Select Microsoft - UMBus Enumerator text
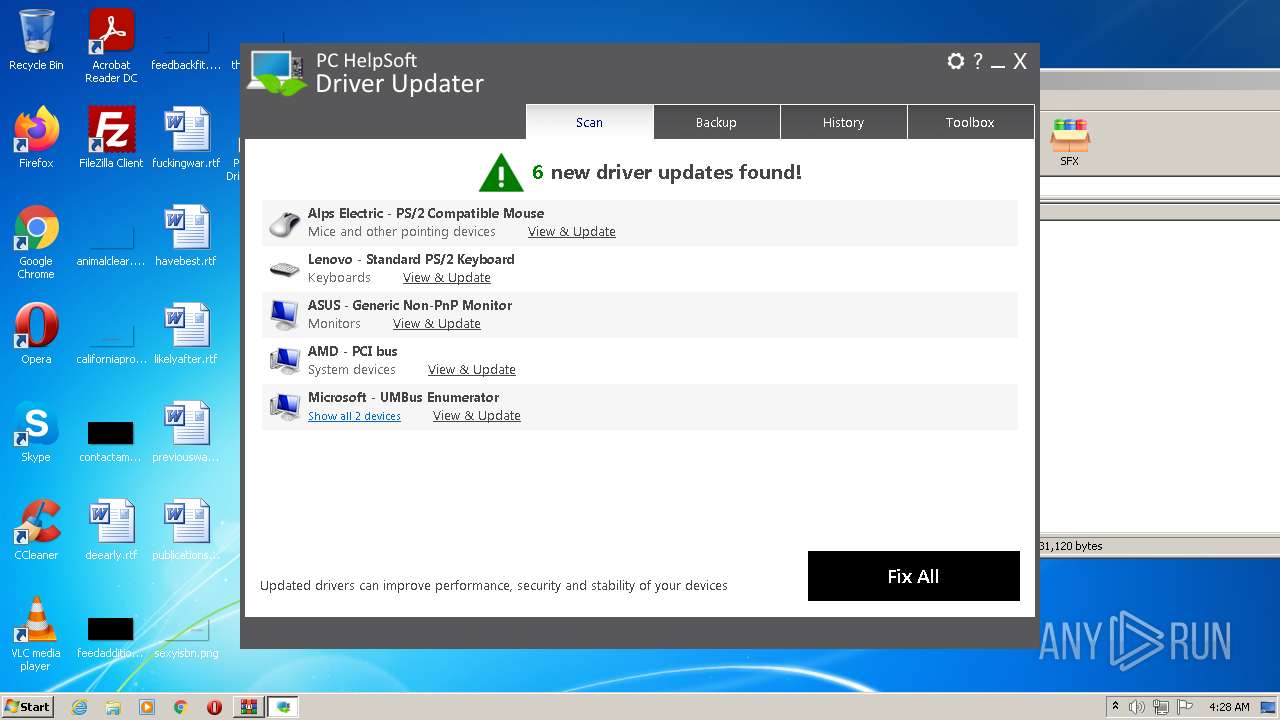 click(x=403, y=397)
